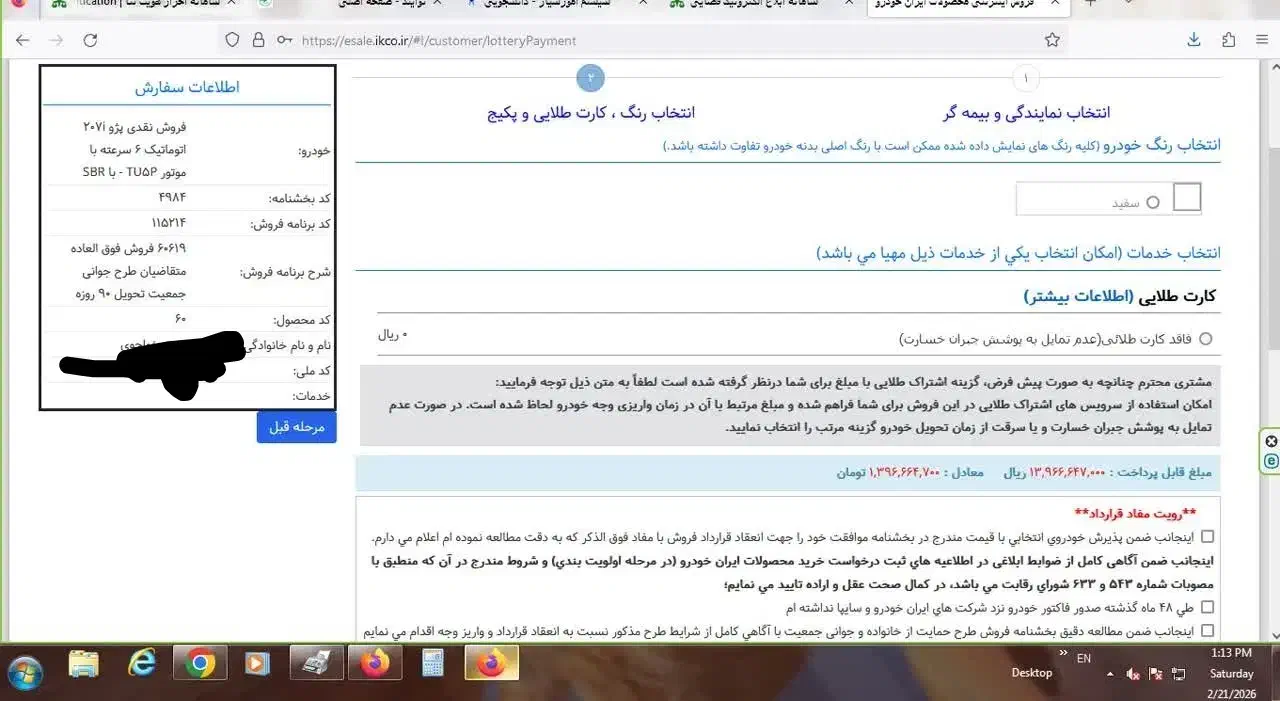
Task: Select the فاقد کارت طلایی radio option
Action: pos(1207,338)
